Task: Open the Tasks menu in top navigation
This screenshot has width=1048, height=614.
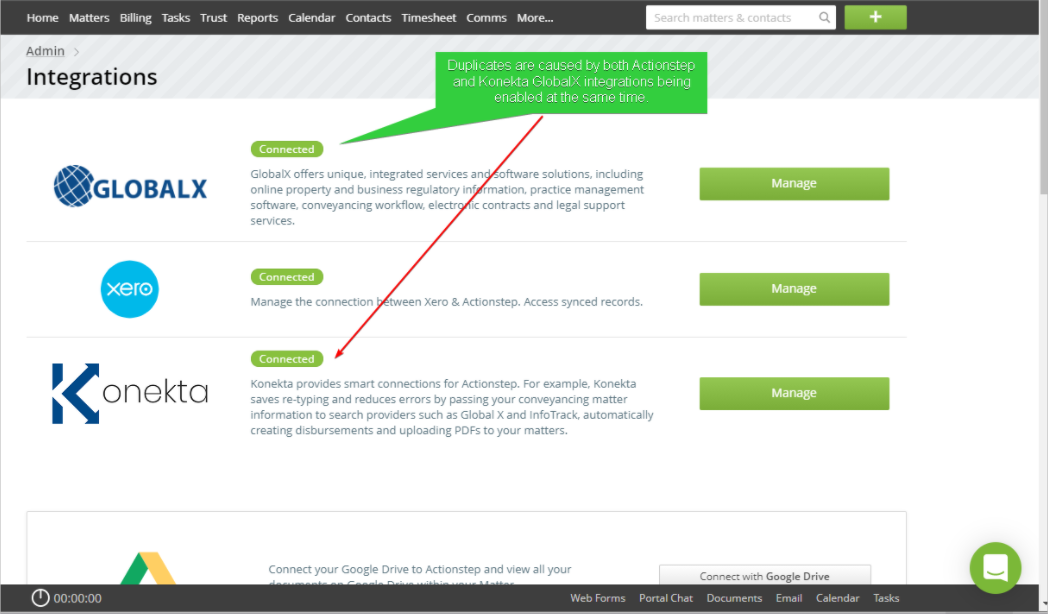Action: coord(176,18)
